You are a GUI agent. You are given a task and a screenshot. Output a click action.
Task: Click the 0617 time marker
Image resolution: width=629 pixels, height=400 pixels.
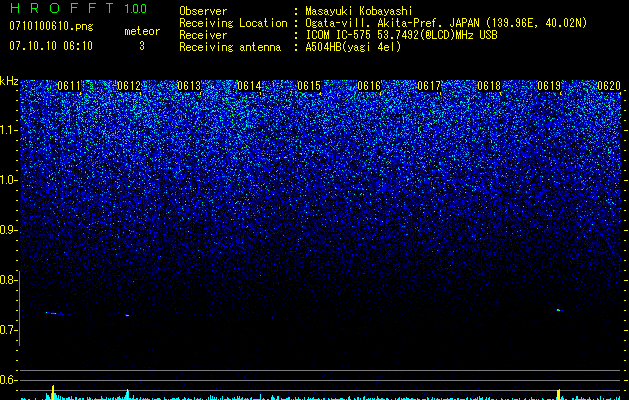429,86
